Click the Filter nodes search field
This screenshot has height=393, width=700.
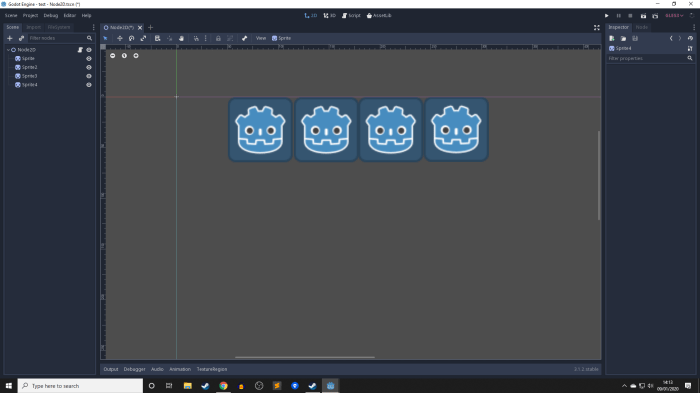click(60, 38)
